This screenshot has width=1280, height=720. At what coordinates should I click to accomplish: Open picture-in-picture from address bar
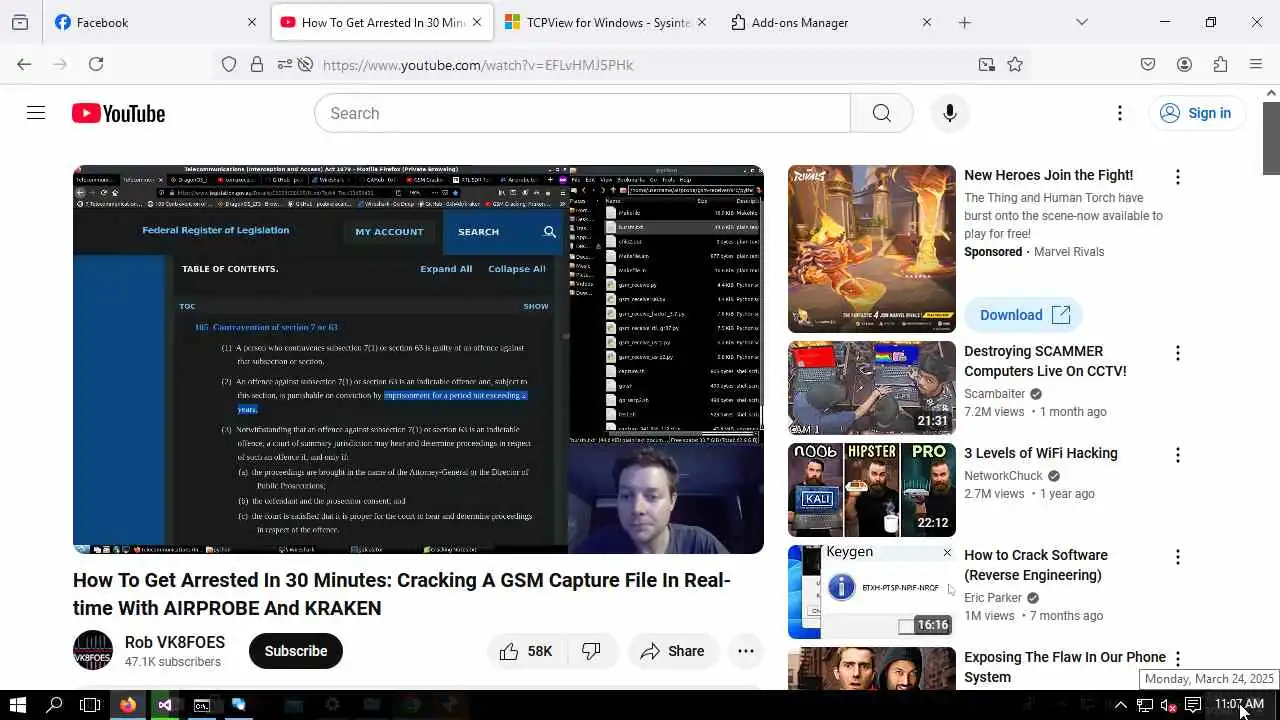click(x=987, y=64)
